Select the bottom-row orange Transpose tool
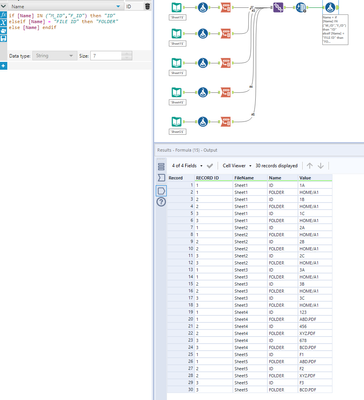Screen dimensions: 364x400 226,121
